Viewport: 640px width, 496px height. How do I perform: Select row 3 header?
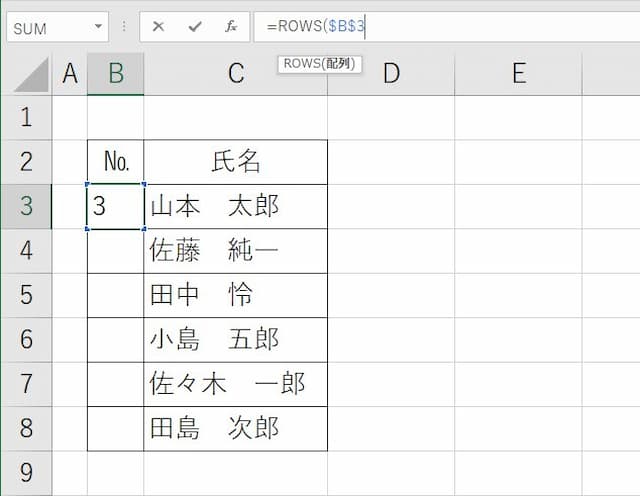tap(26, 206)
